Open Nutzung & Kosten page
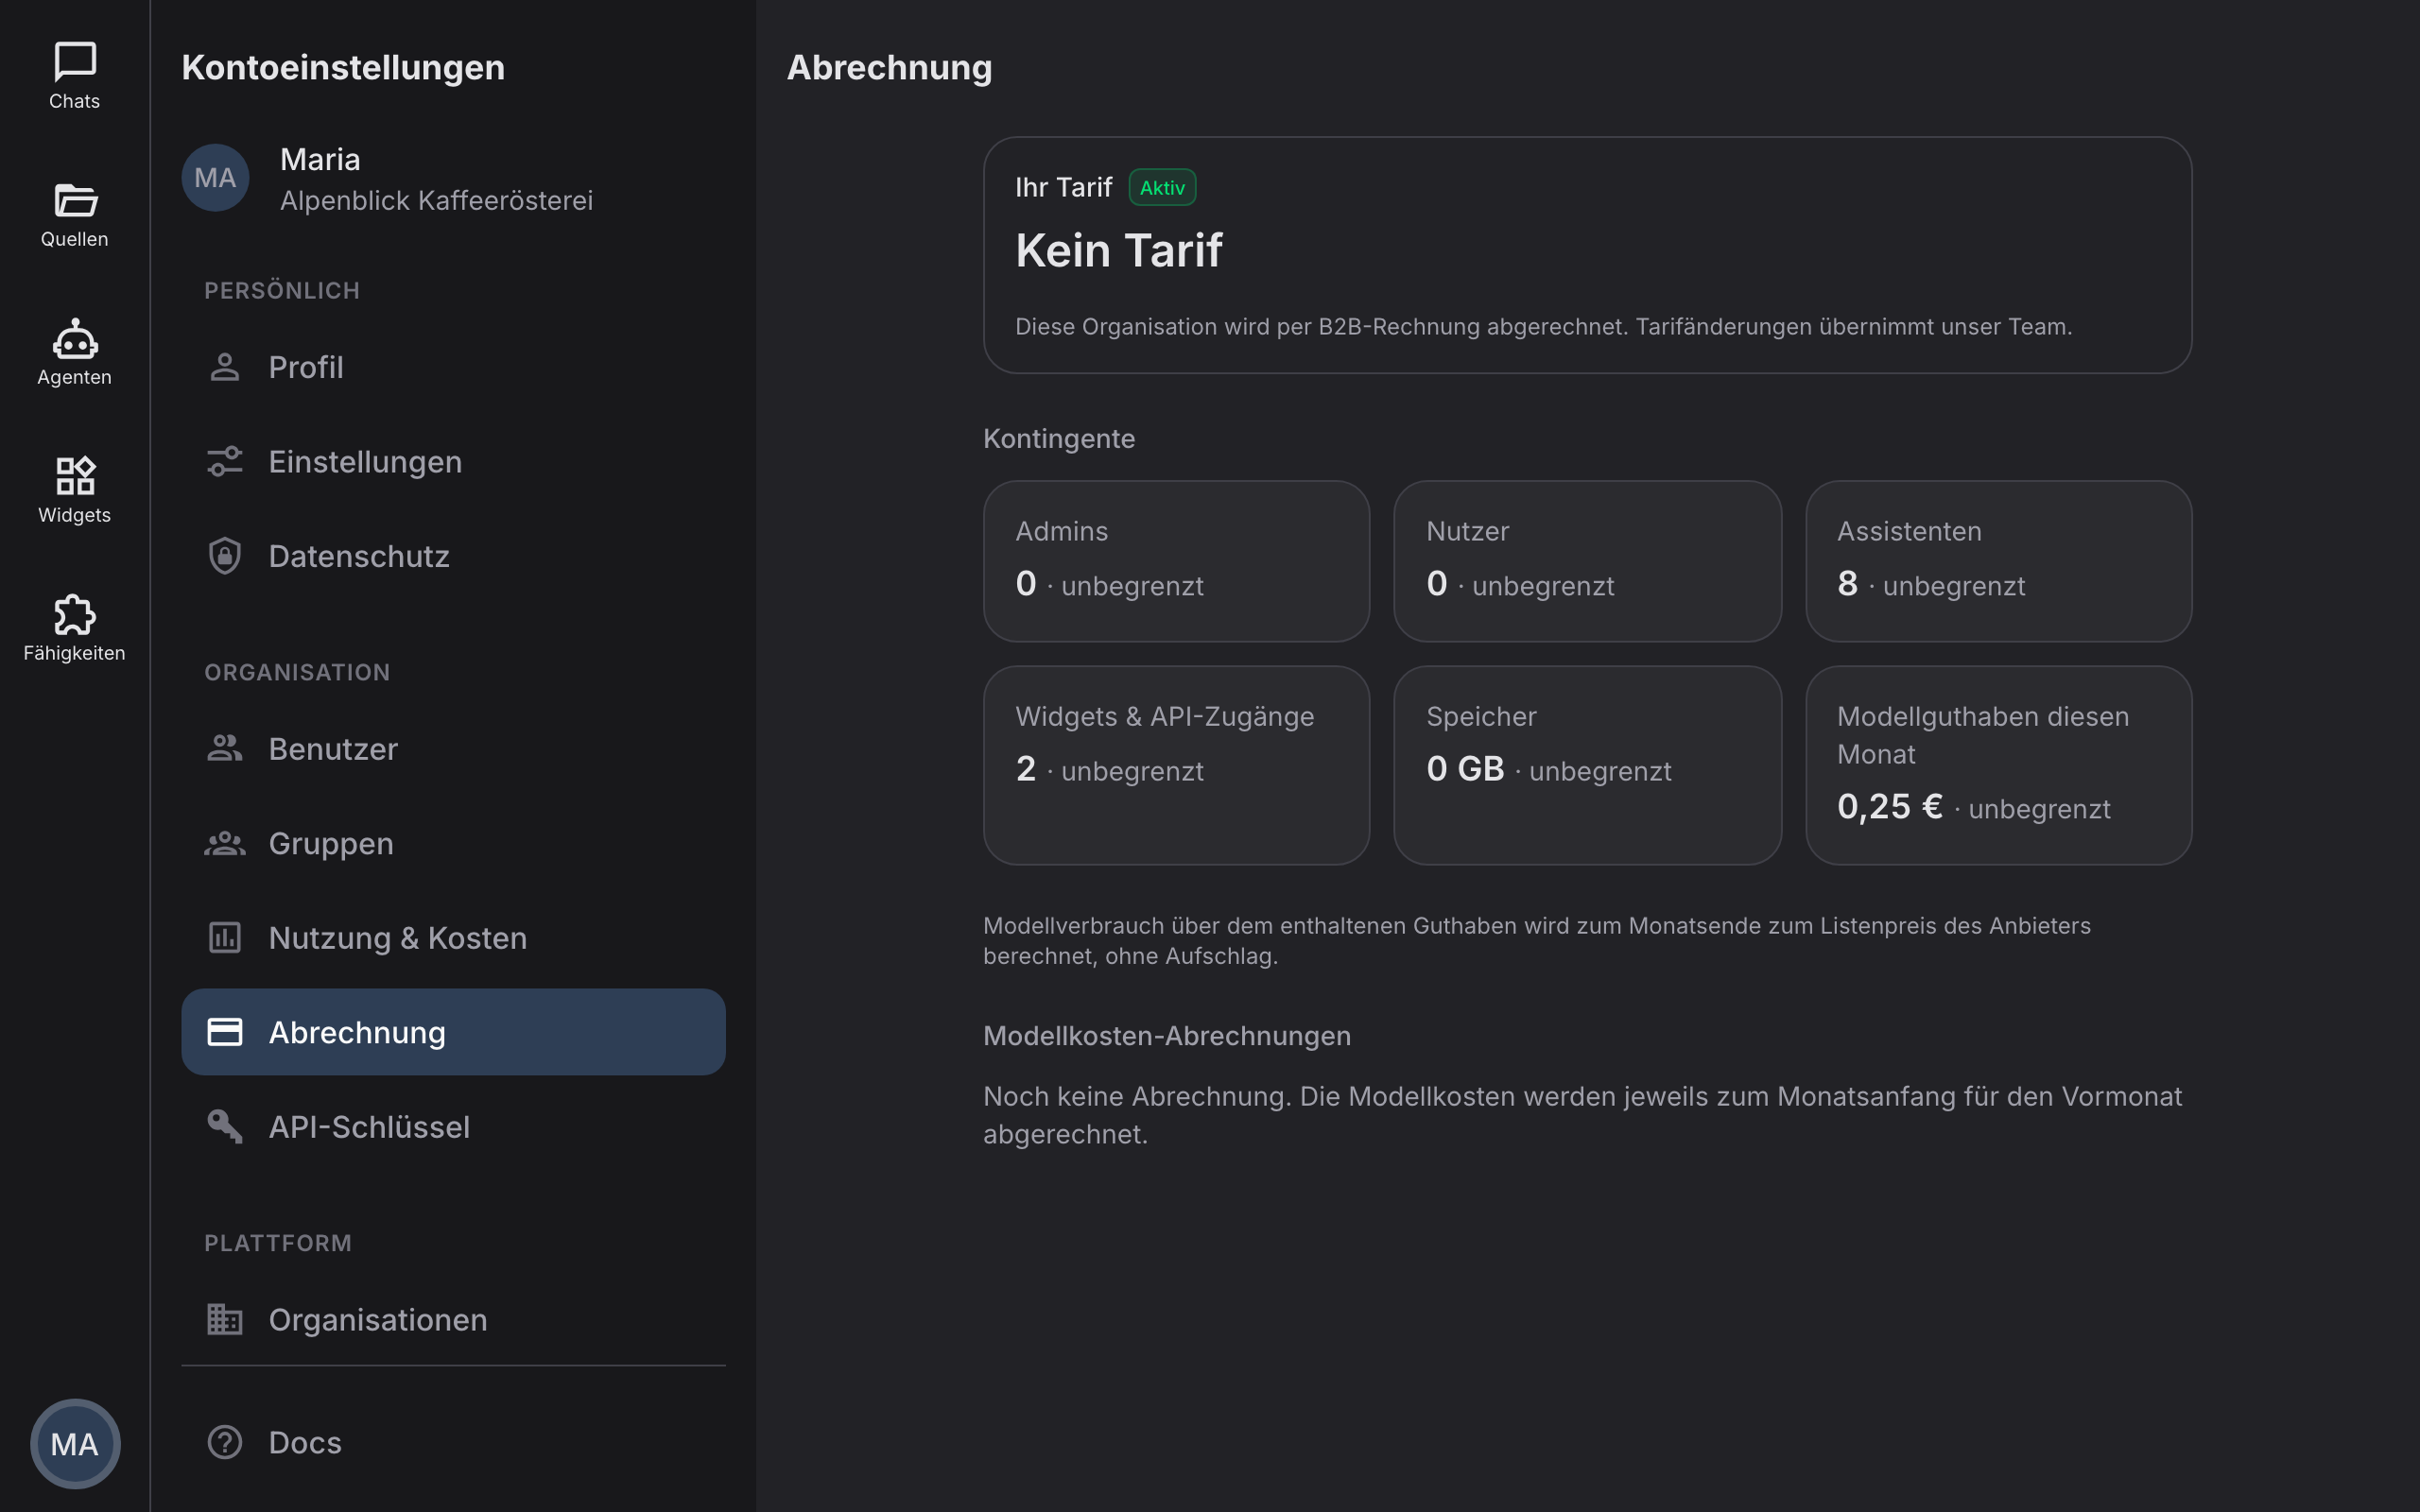The image size is (2420, 1512). click(453, 938)
